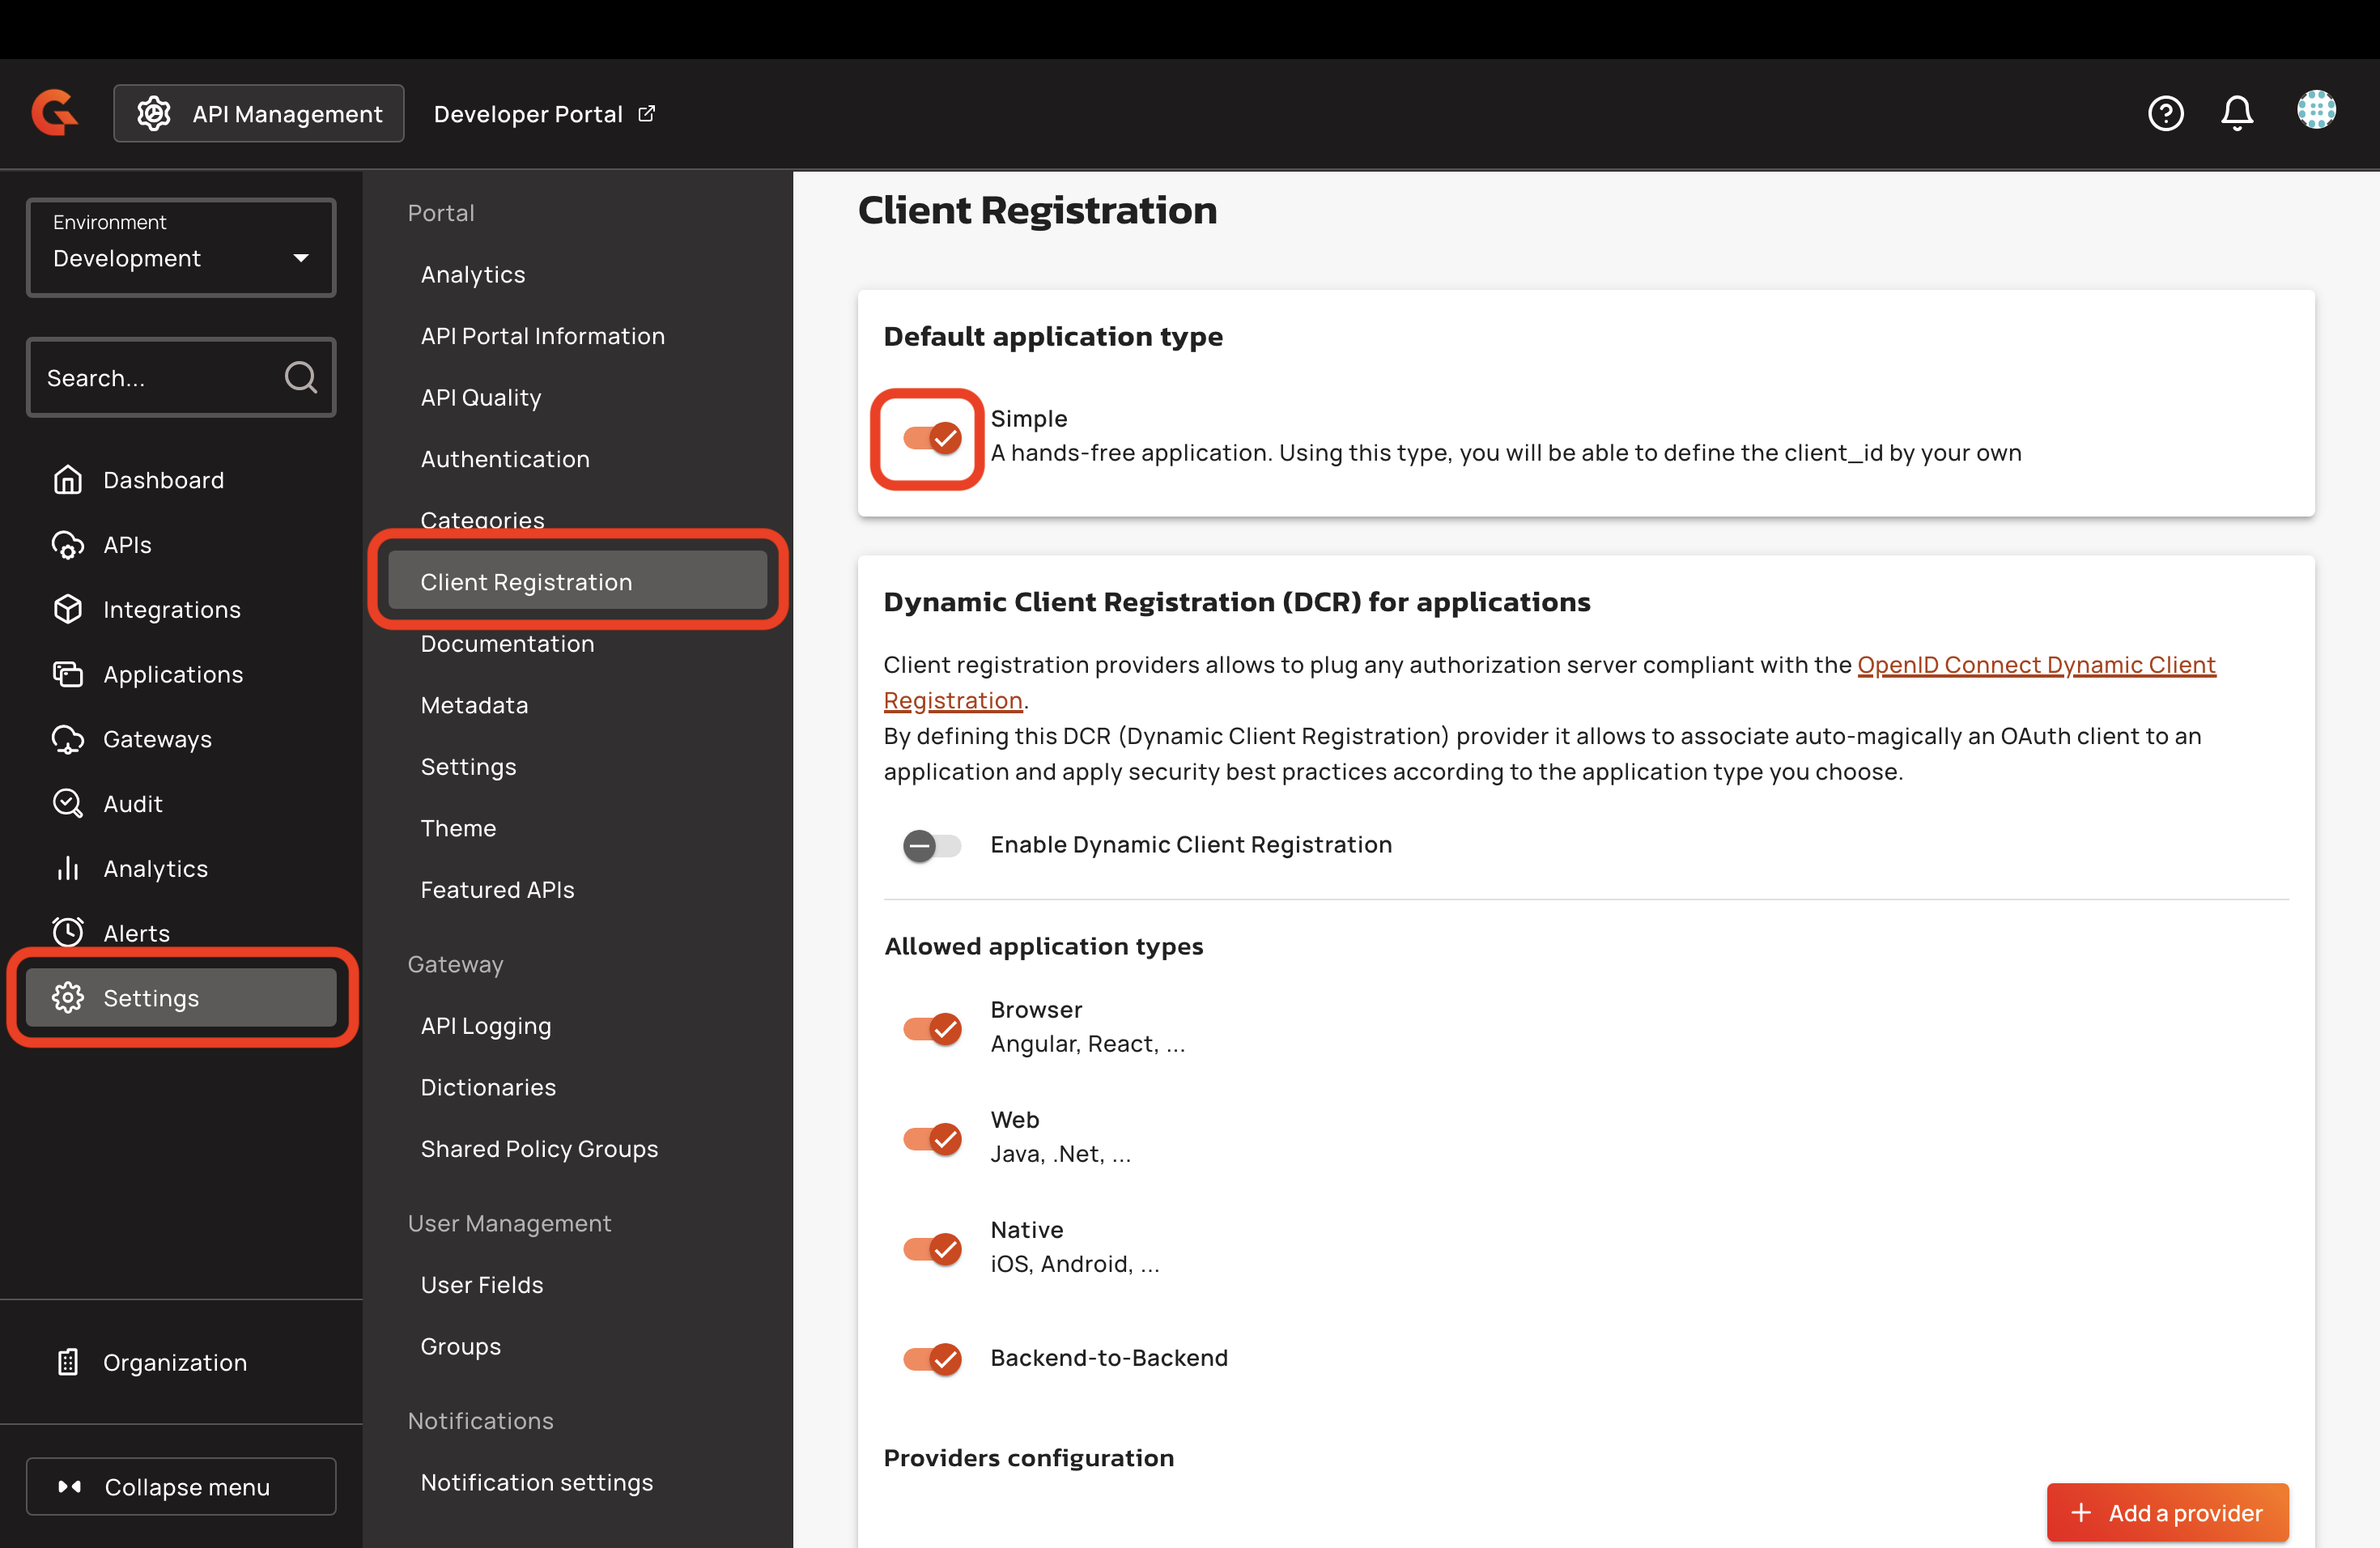Image resolution: width=2380 pixels, height=1548 pixels.
Task: Collapse the side menu
Action: pos(181,1486)
